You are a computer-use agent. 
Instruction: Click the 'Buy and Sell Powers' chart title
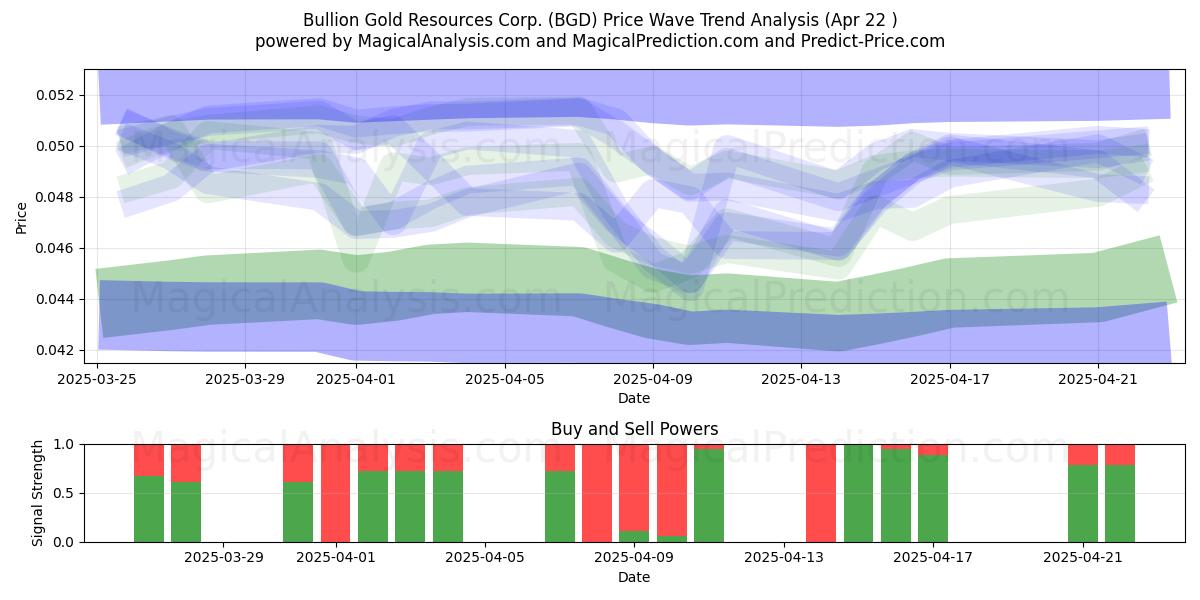point(634,429)
